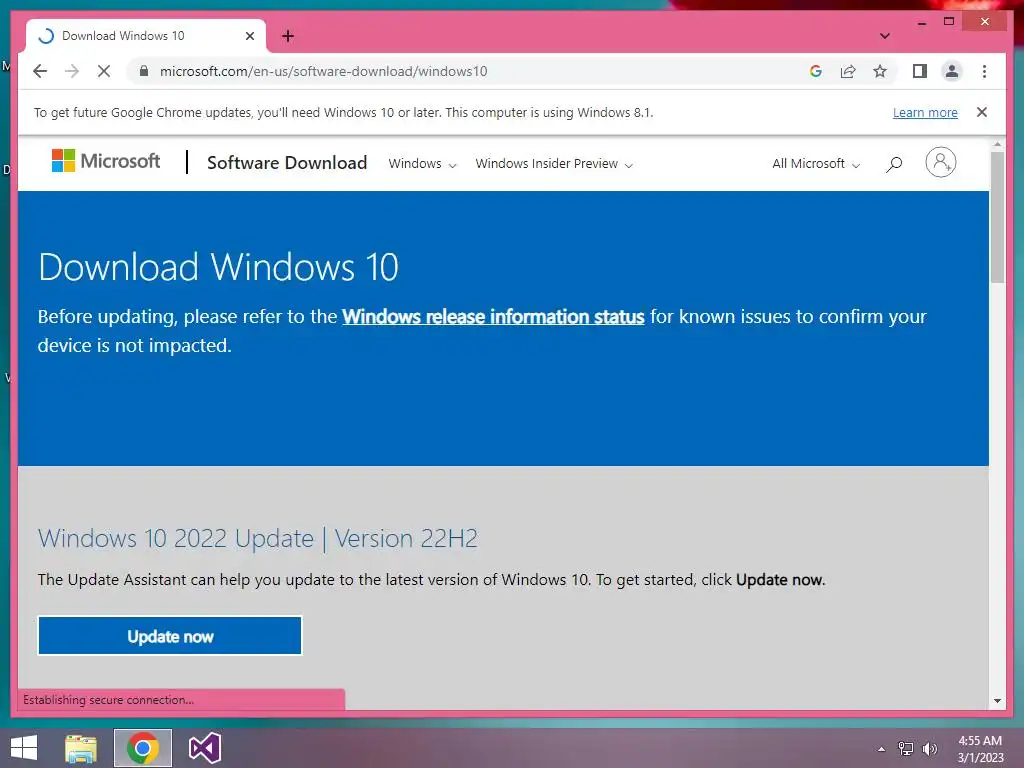Click the scroll down arrow

[x=997, y=701]
